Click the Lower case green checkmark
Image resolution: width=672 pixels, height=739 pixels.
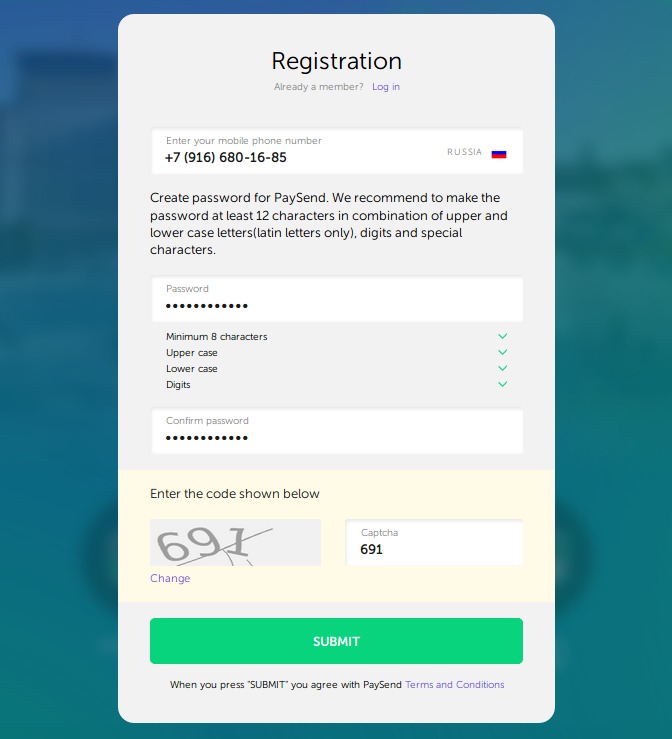pos(502,368)
